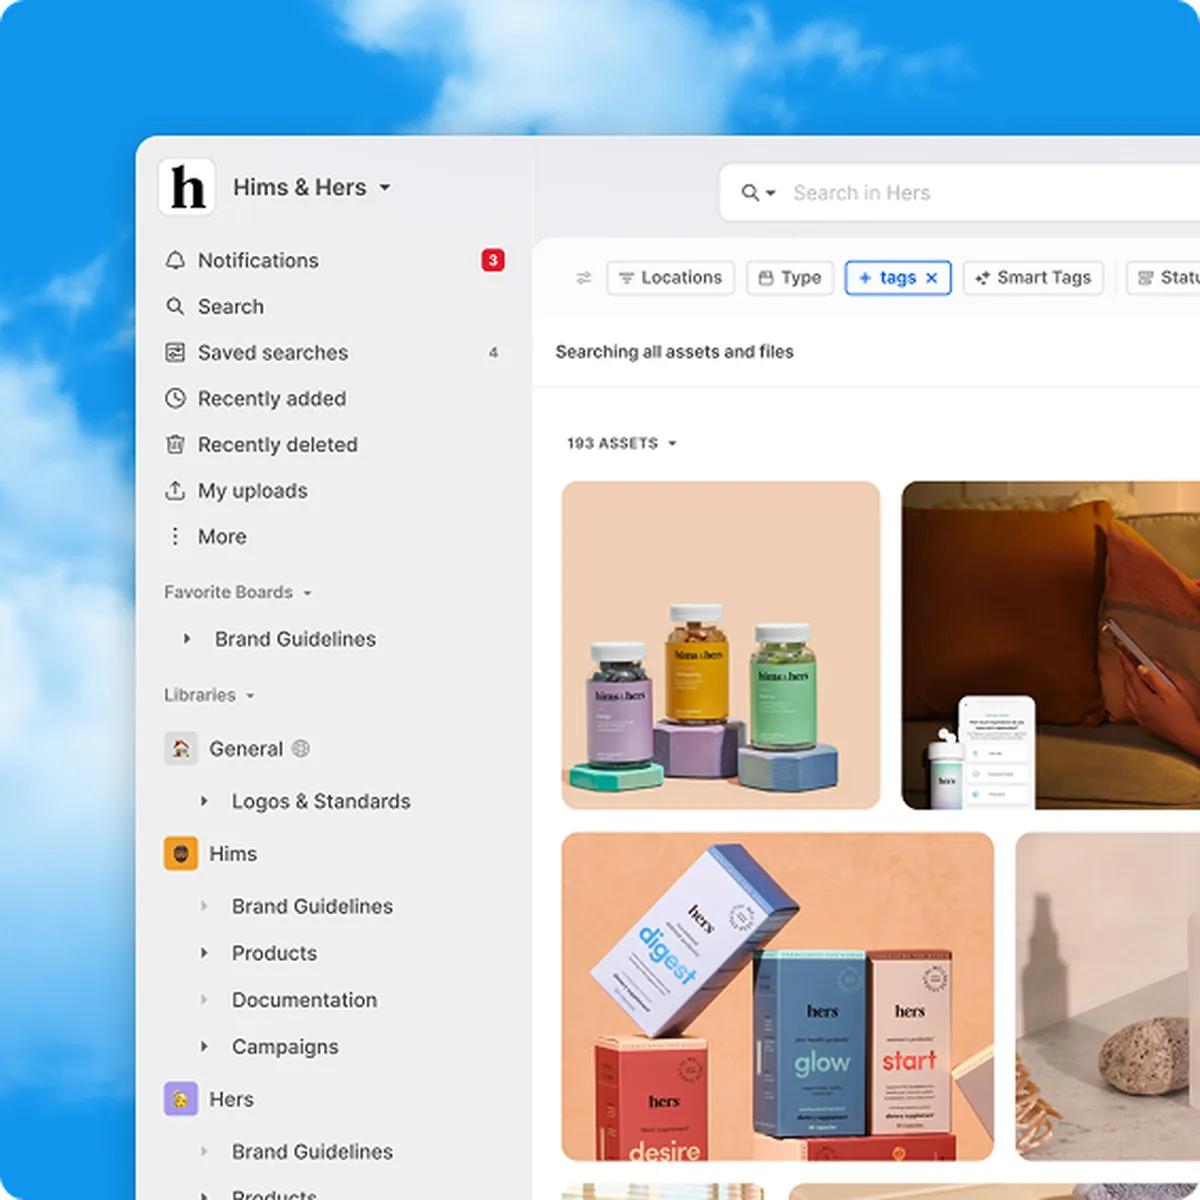Open the couch and phone asset thumbnail
Viewport: 1200px width, 1200px height.
pos(1051,645)
